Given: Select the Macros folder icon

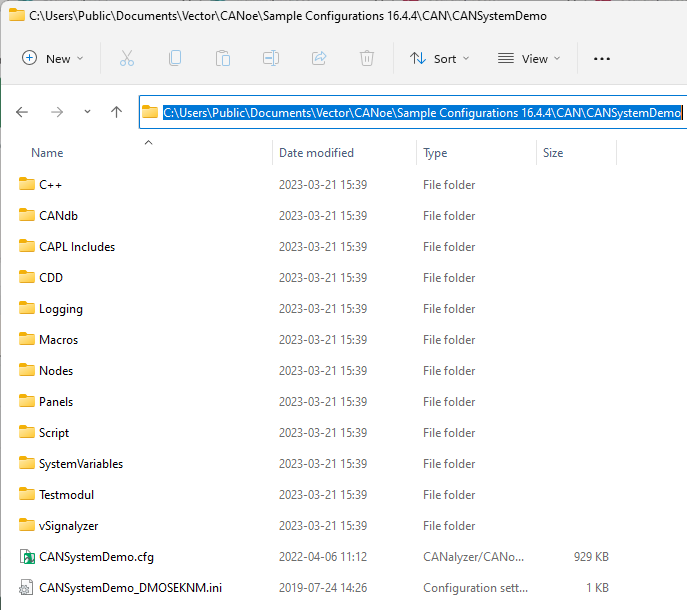Looking at the screenshot, I should point(27,339).
